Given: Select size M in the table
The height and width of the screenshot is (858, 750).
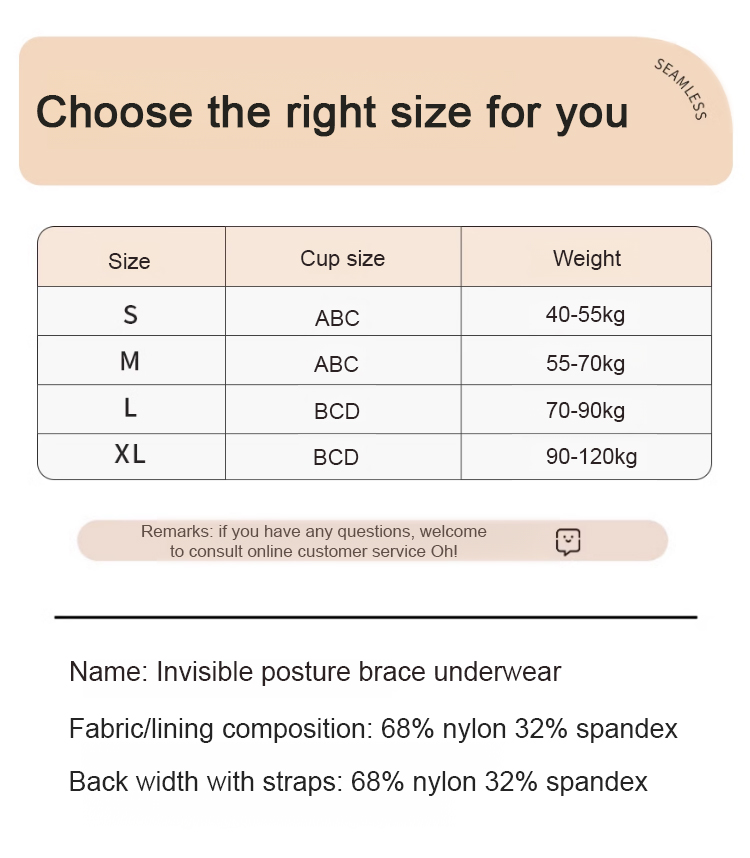Looking at the screenshot, I should [130, 362].
